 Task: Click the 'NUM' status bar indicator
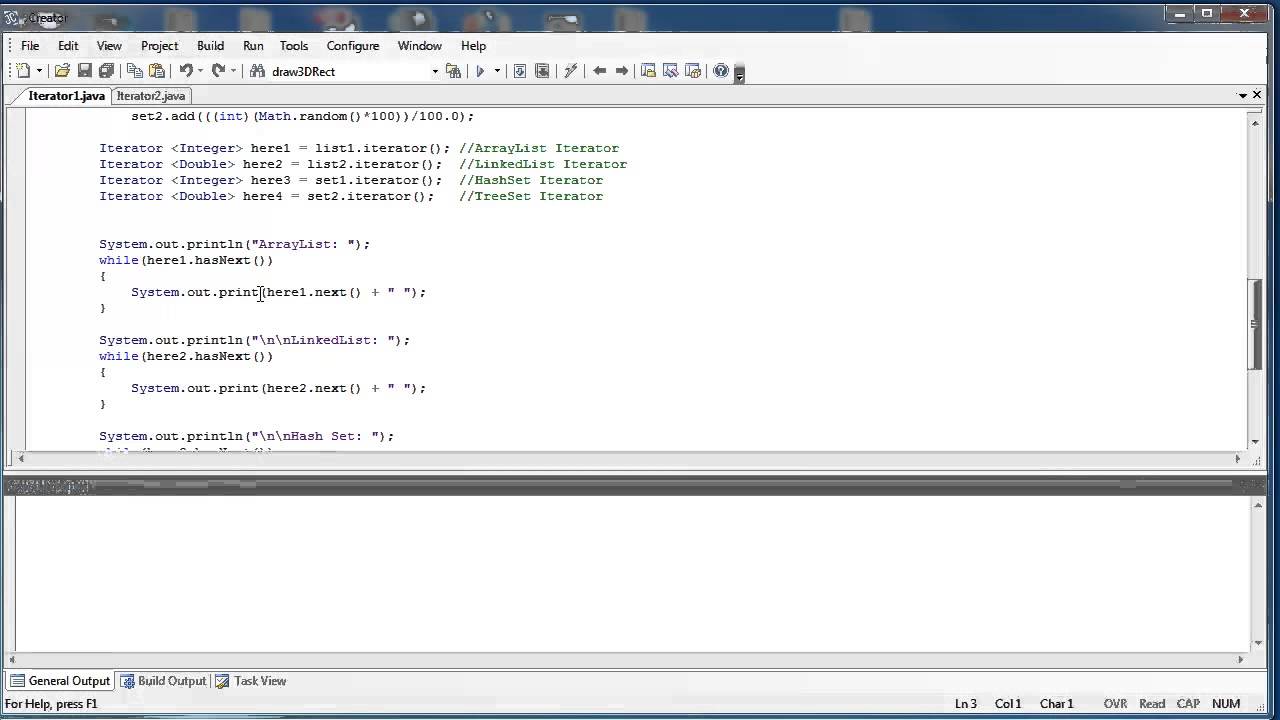[1226, 704]
